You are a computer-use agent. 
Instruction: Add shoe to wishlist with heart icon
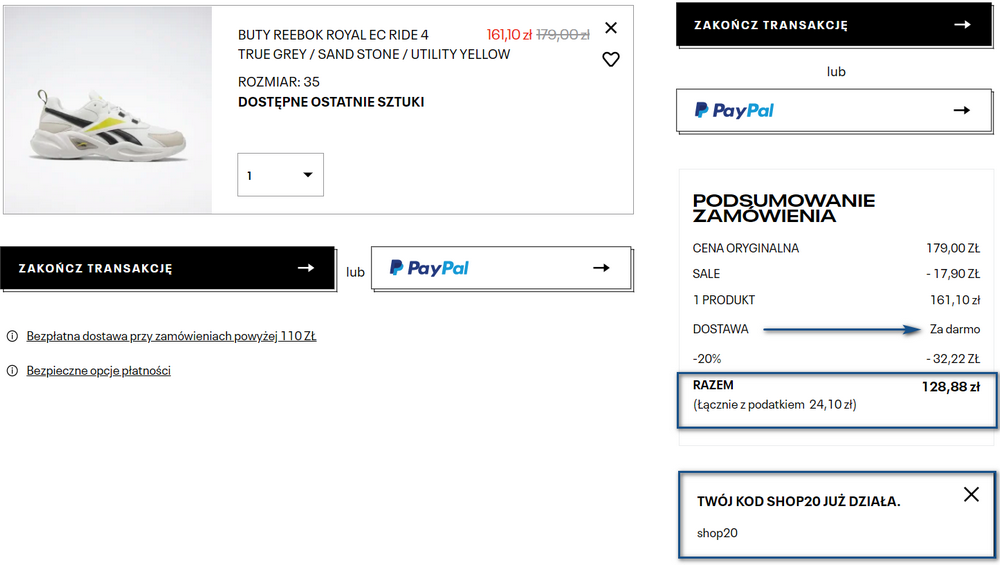[x=611, y=59]
